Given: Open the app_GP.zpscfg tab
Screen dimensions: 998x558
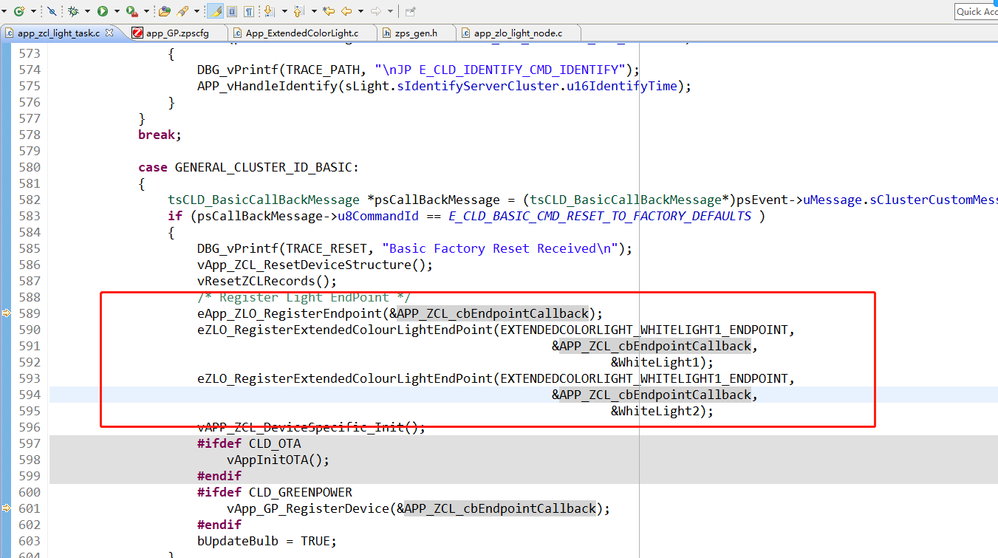Looking at the screenshot, I should click(x=178, y=33).
